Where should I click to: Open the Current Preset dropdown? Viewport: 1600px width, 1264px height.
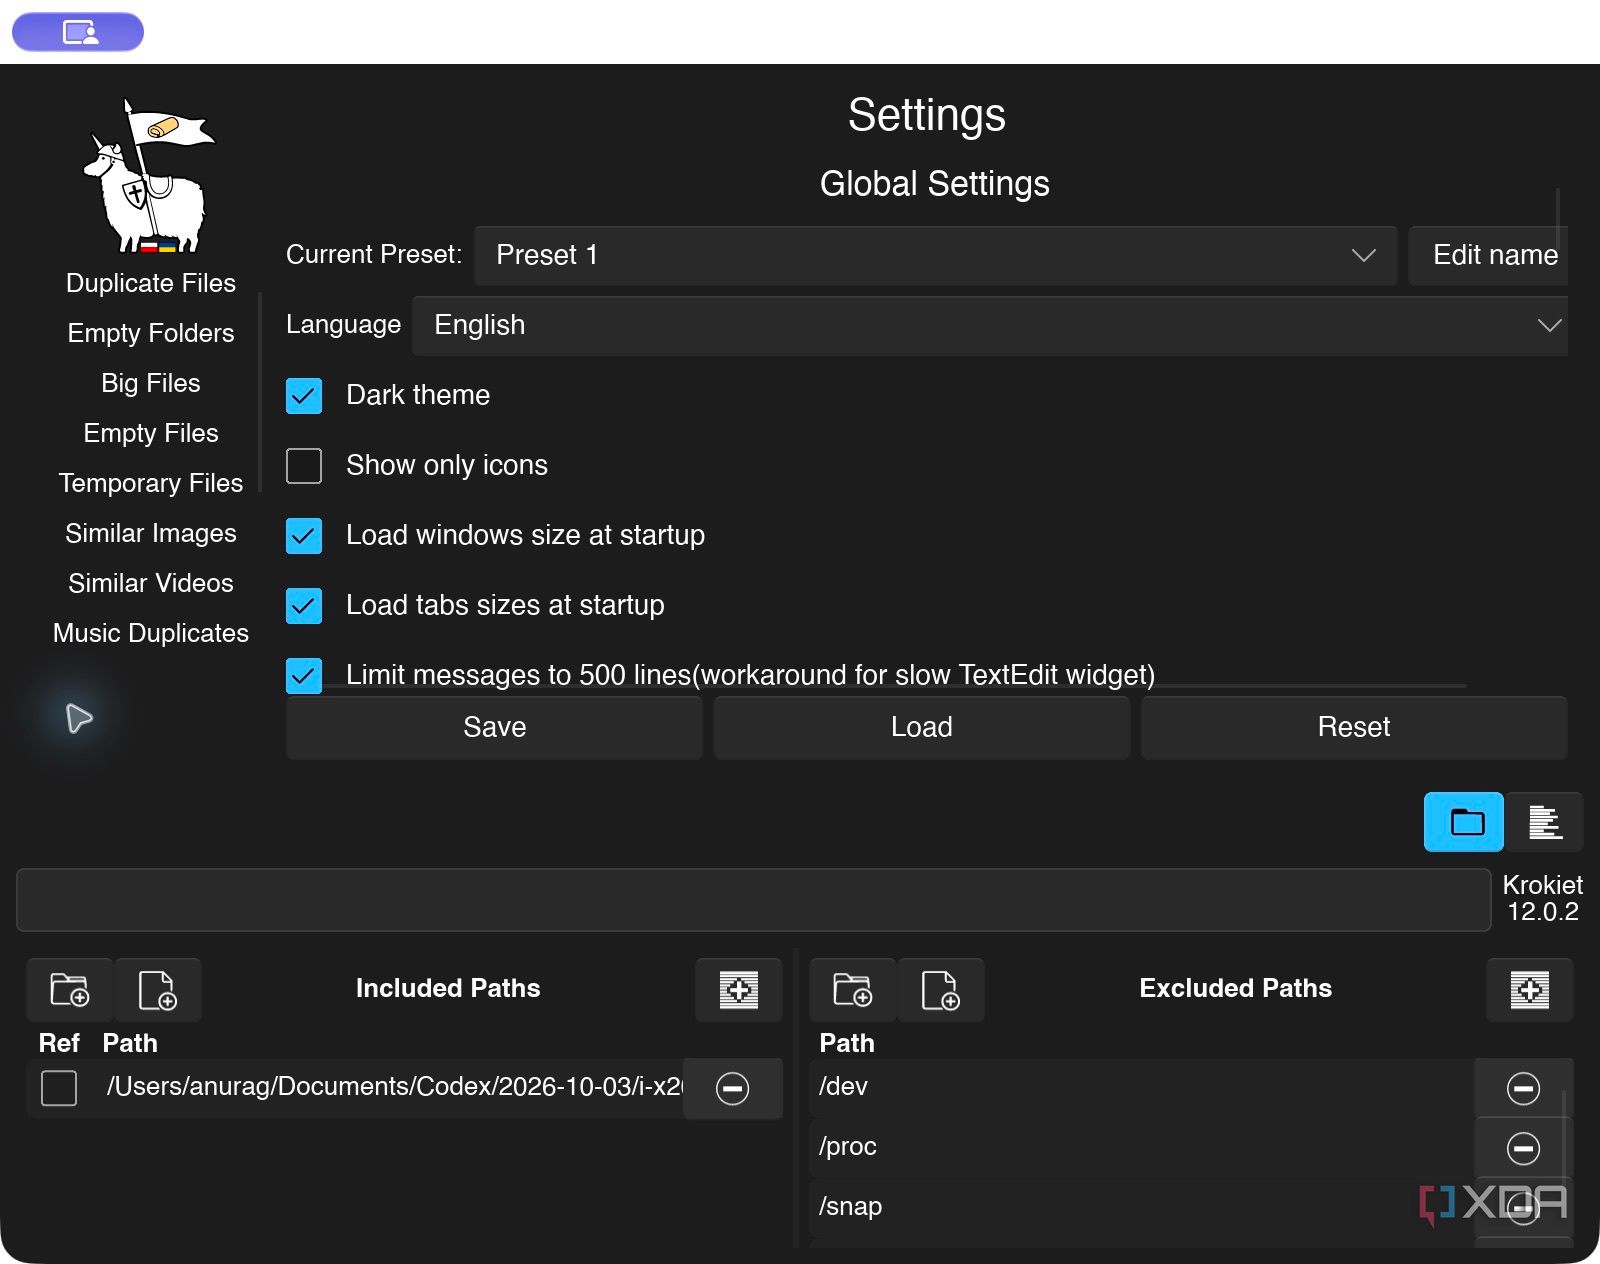935,256
